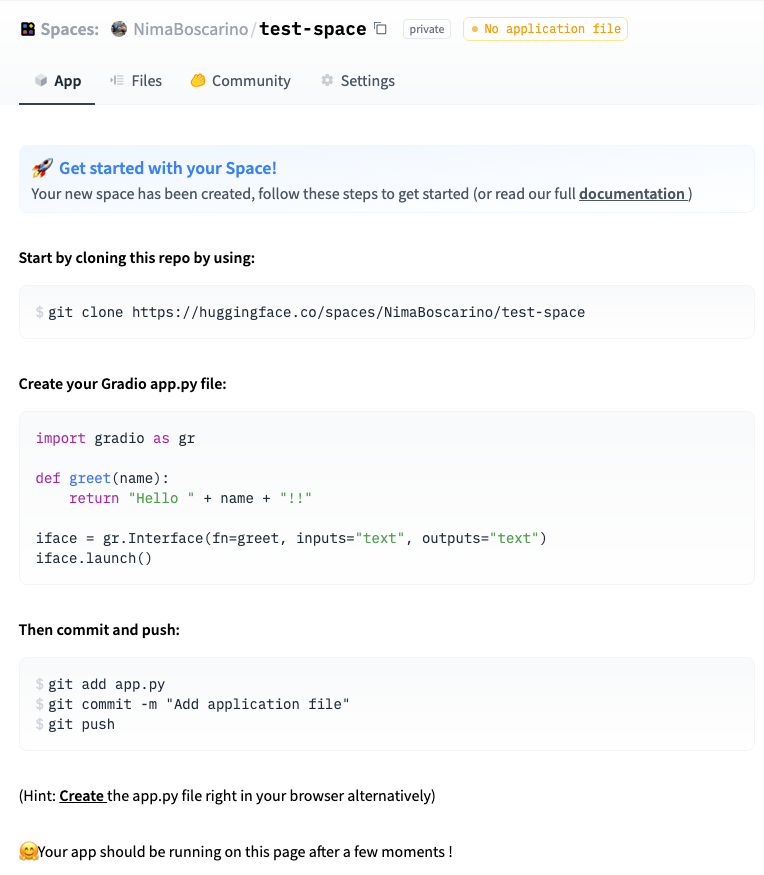This screenshot has height=875, width=764.
Task: Click the App tab cube icon
Action: pos(41,80)
